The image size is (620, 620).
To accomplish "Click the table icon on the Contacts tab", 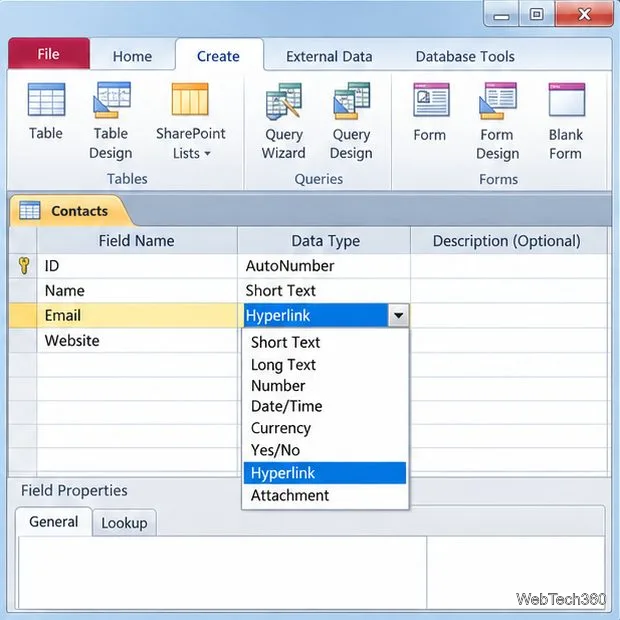I will [x=30, y=210].
